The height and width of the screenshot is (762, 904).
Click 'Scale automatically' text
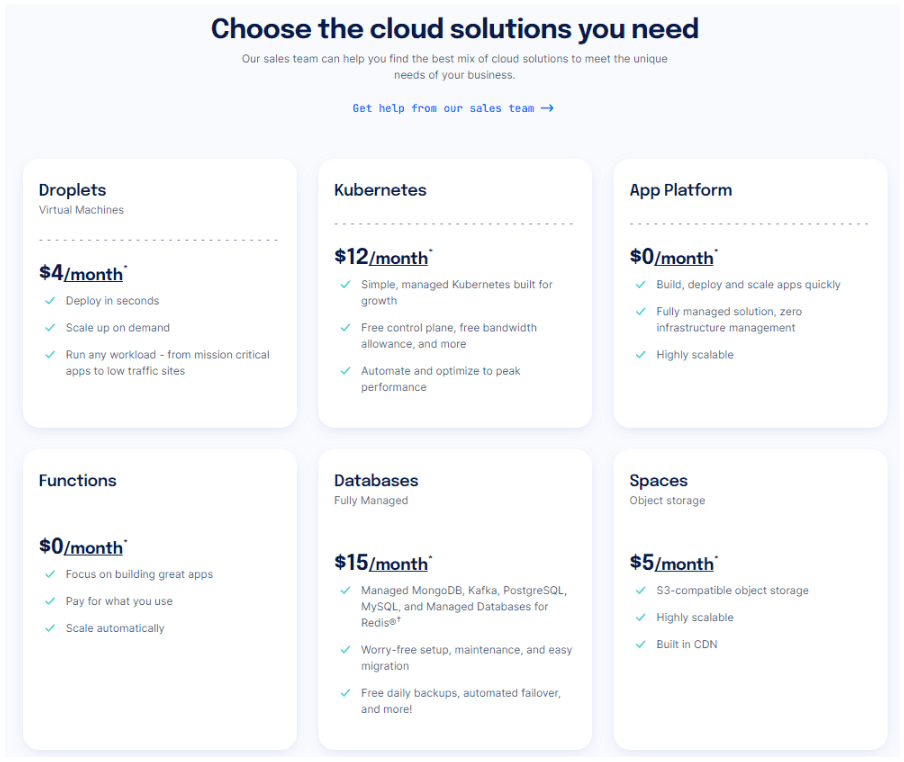coord(115,628)
